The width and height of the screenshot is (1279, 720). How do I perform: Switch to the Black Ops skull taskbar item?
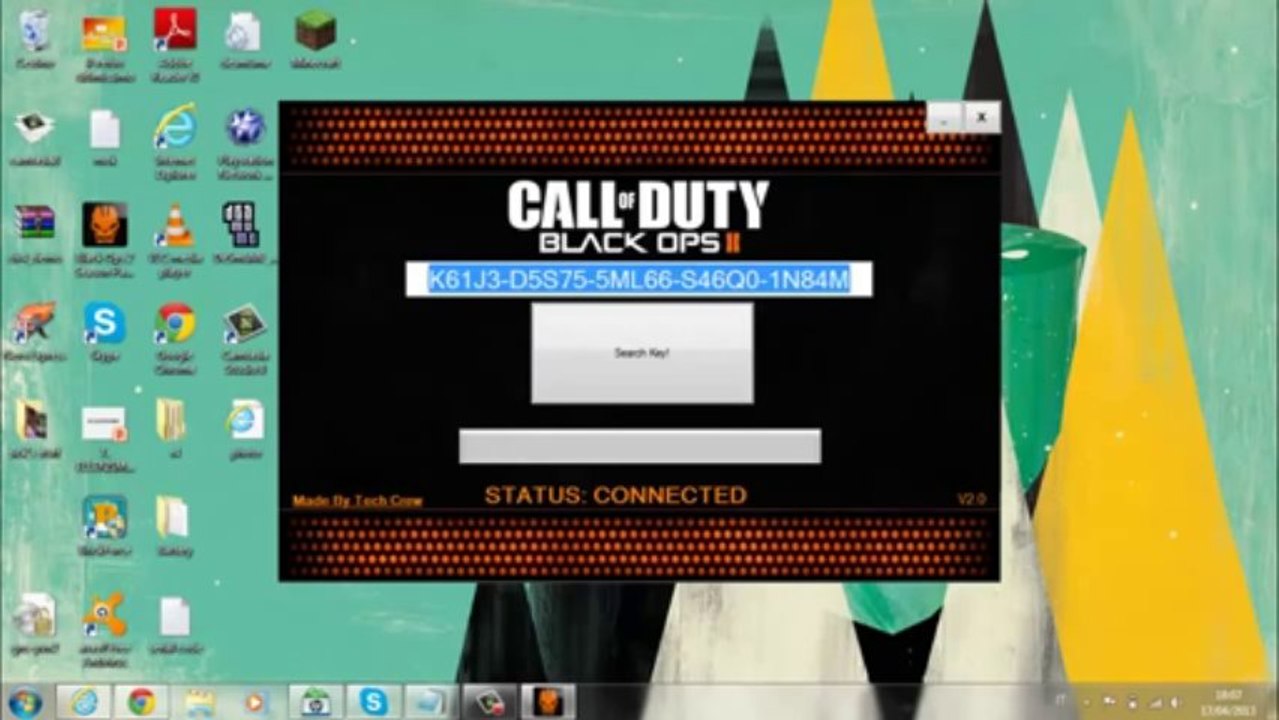548,702
